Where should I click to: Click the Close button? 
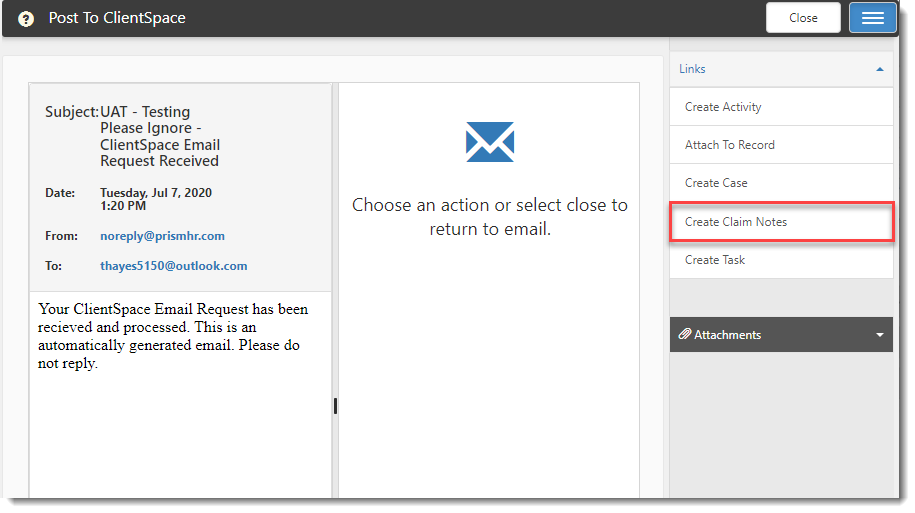pyautogui.click(x=803, y=18)
